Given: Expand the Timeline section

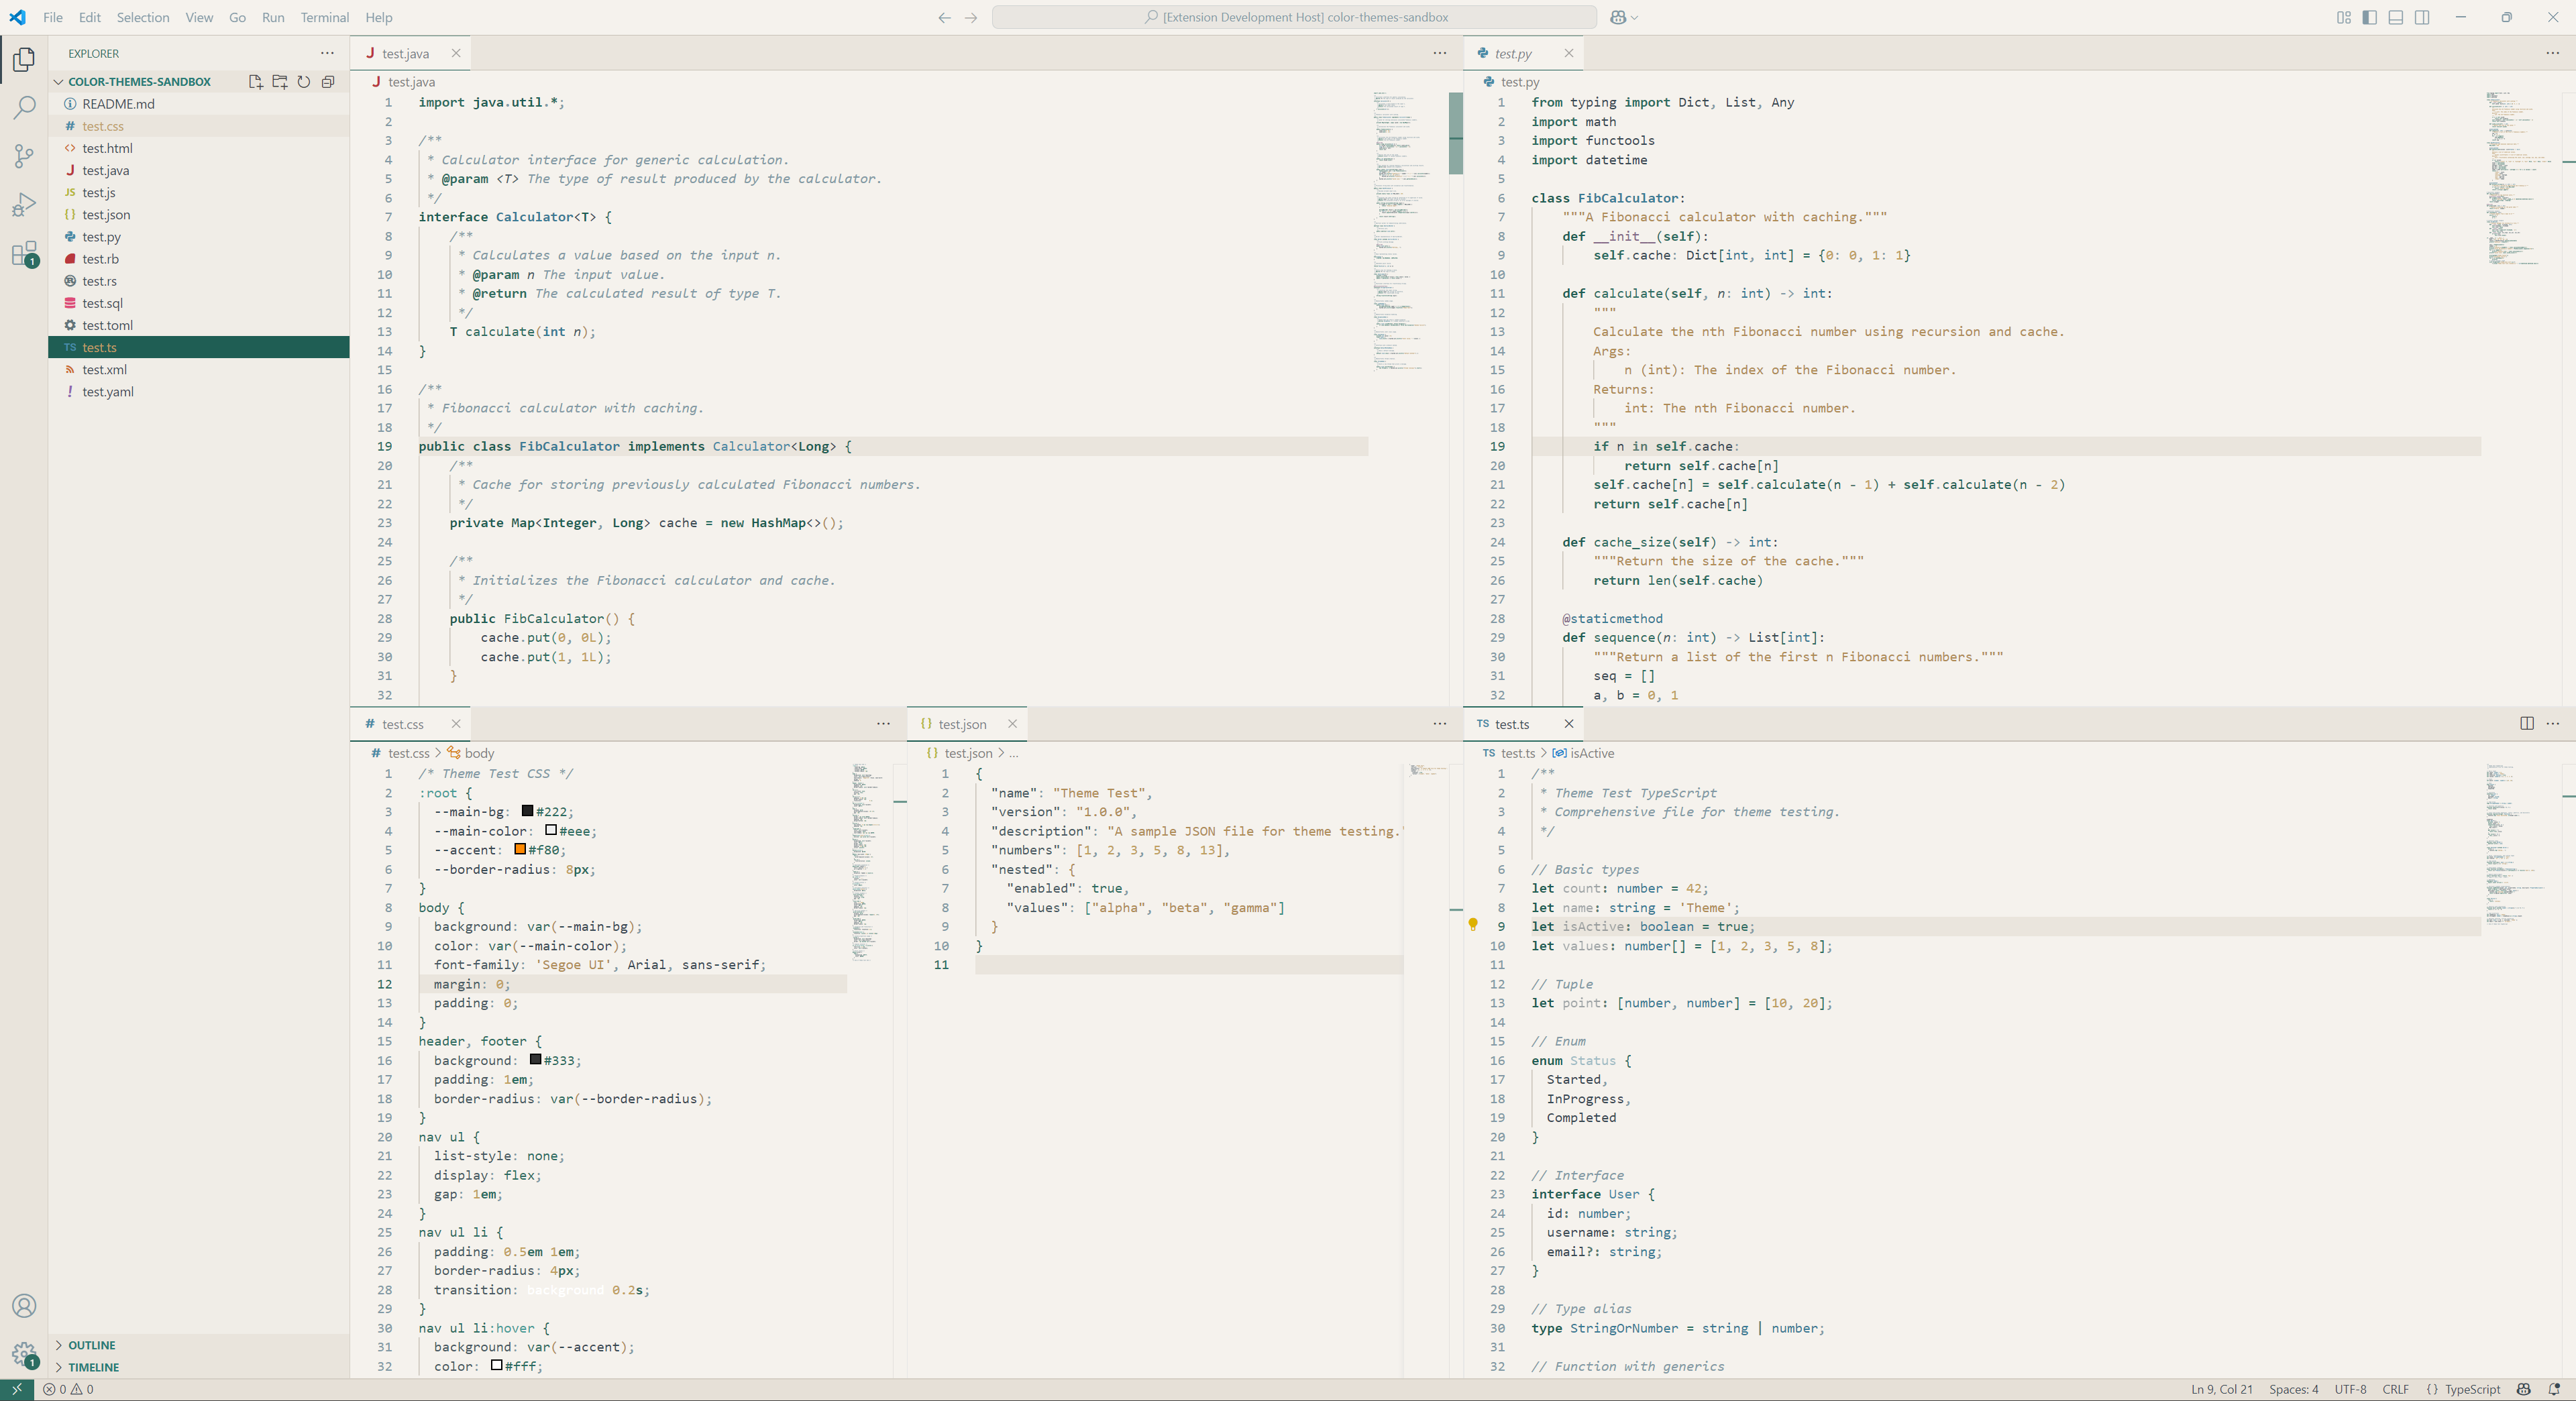Looking at the screenshot, I should [x=93, y=1367].
